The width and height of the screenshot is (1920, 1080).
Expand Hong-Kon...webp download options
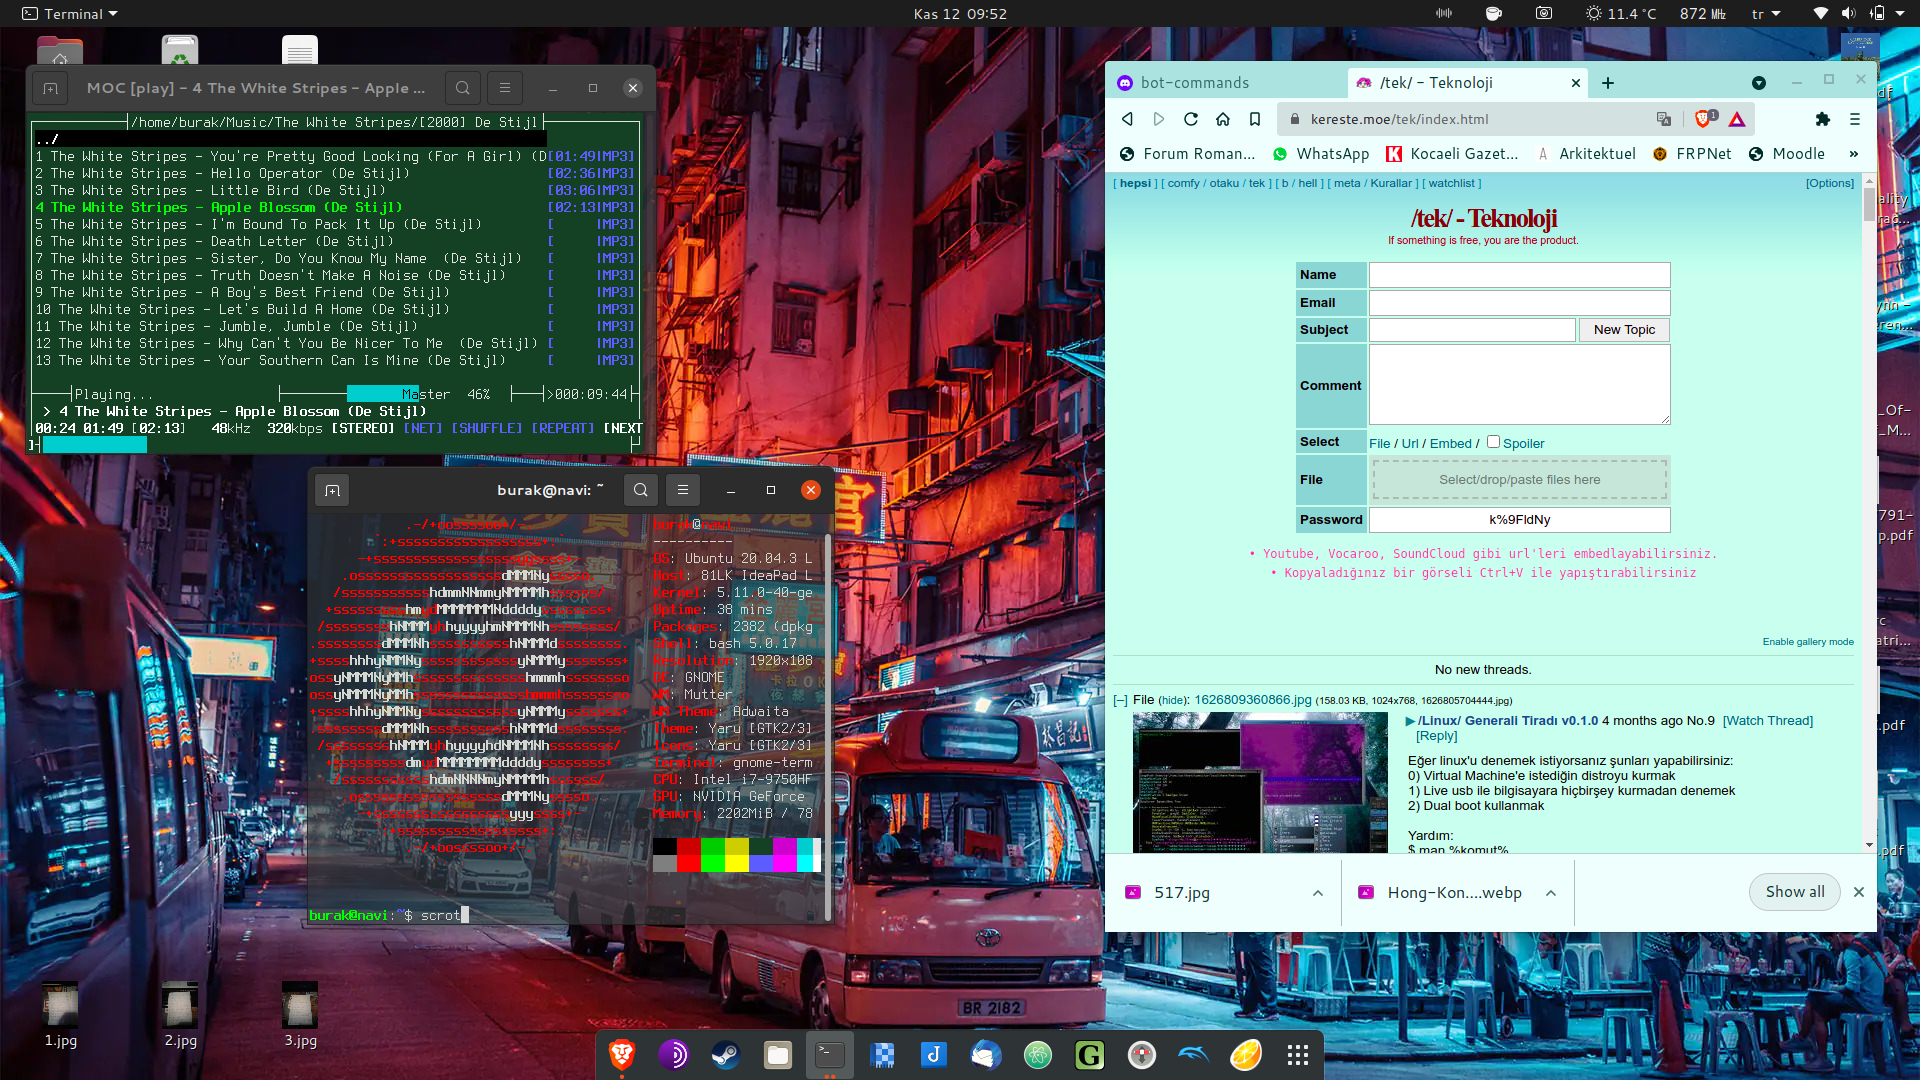(x=1550, y=893)
